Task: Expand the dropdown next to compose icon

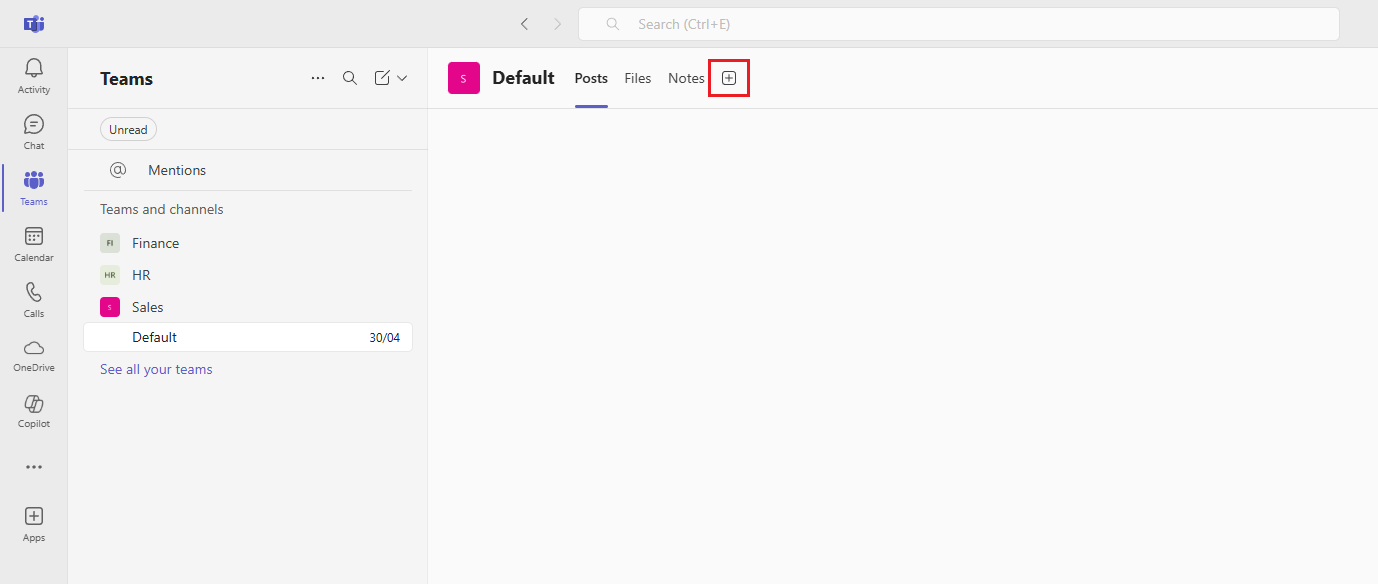Action: 402,78
